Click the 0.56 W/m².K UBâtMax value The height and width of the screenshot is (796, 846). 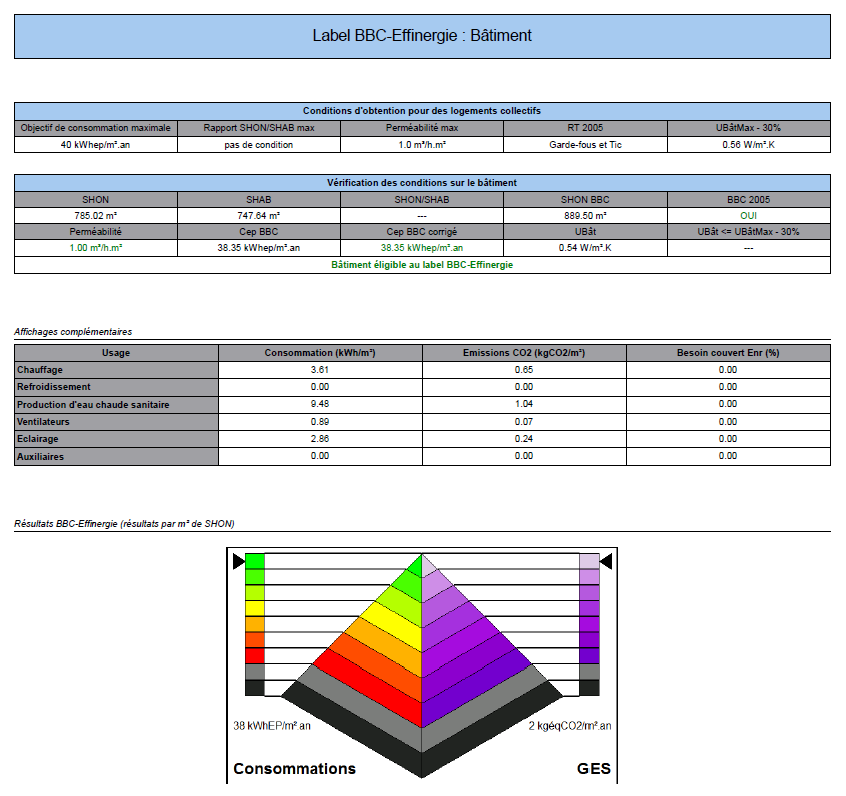(749, 145)
